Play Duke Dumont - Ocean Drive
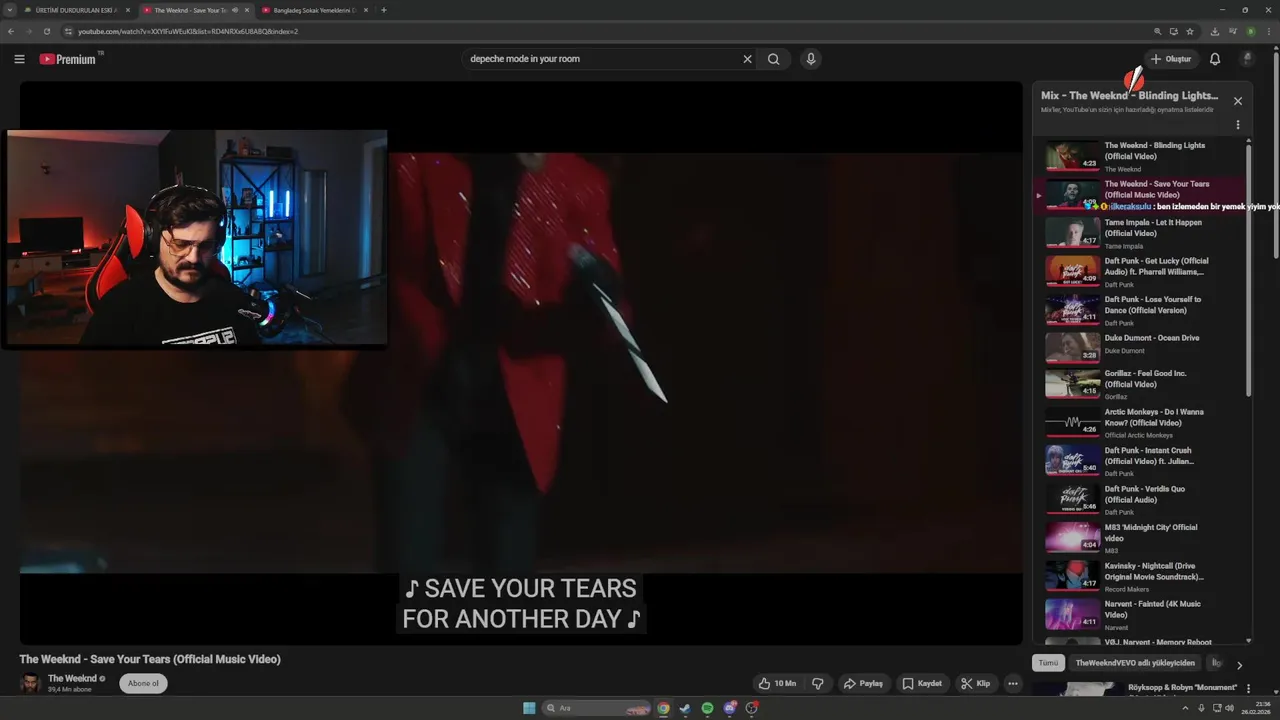This screenshot has height=720, width=1280. pyautogui.click(x=1139, y=348)
